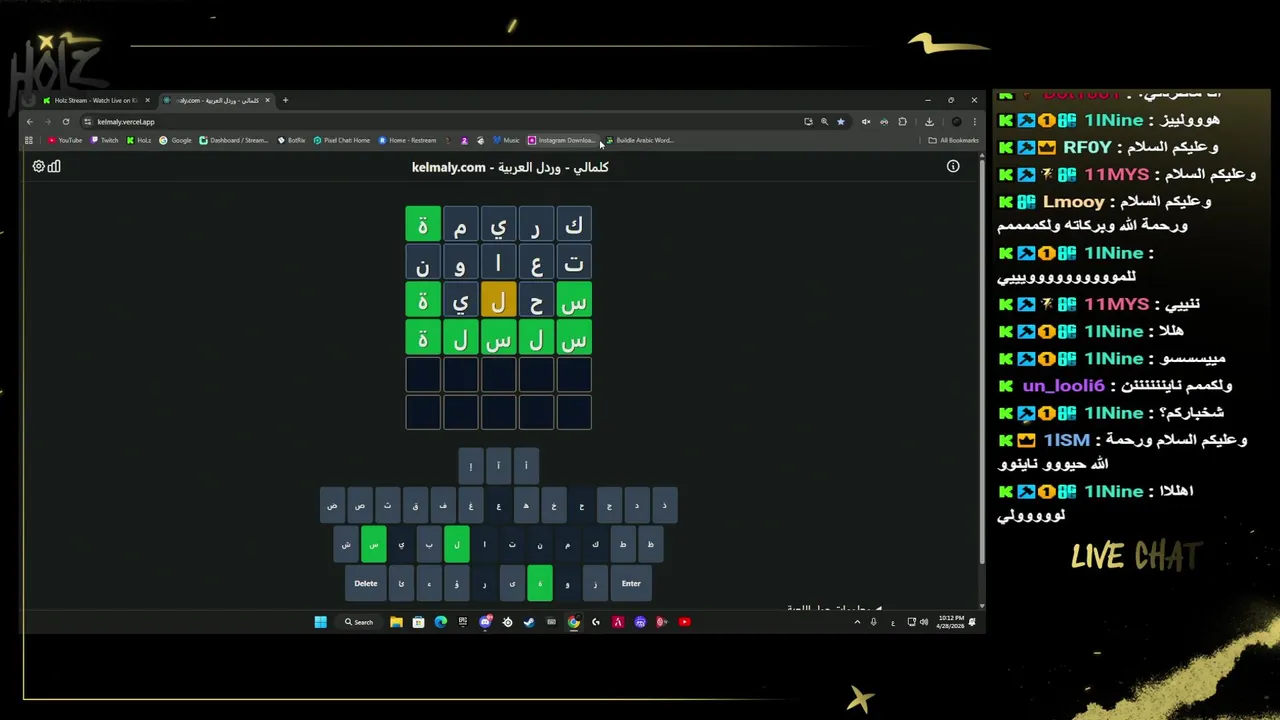This screenshot has width=1280, height=720.
Task: Tap the green س keyboard key
Action: [x=373, y=544]
